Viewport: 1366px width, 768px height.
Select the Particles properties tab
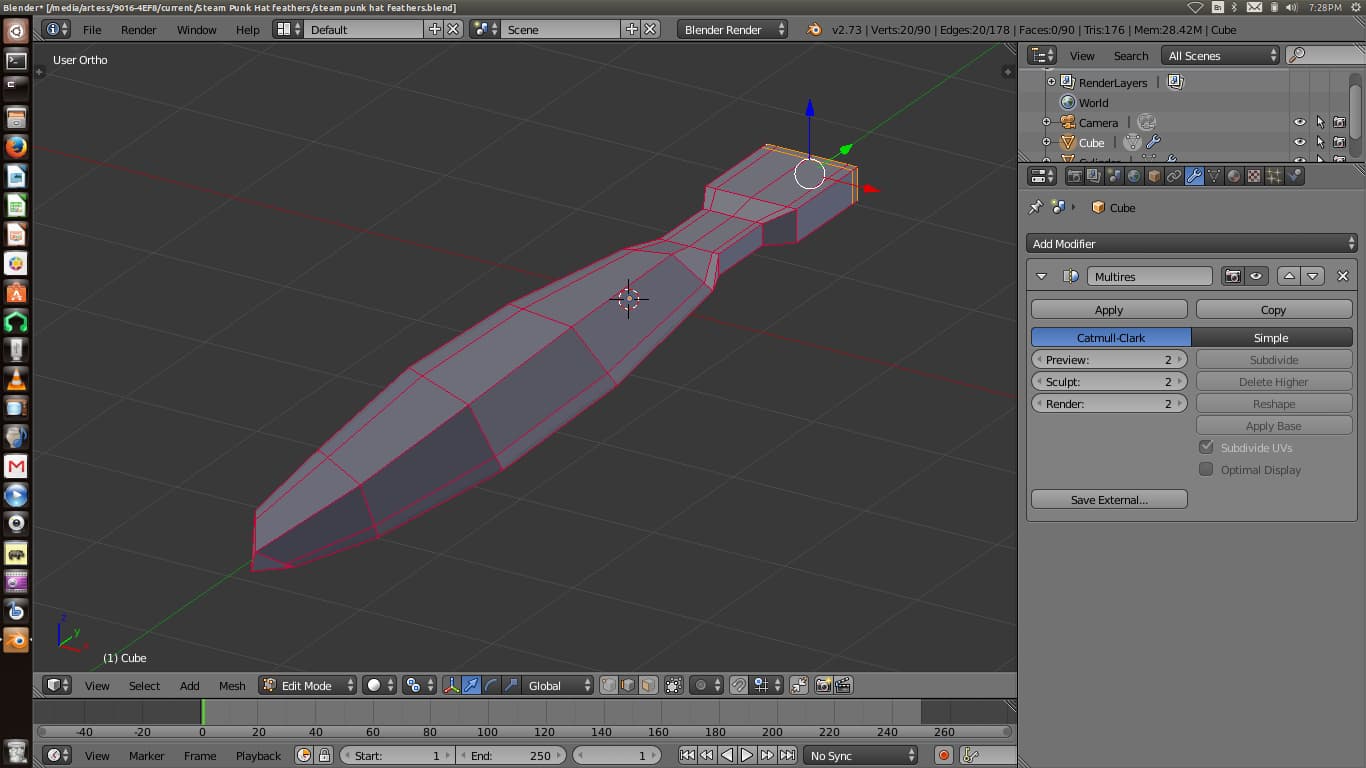1274,178
